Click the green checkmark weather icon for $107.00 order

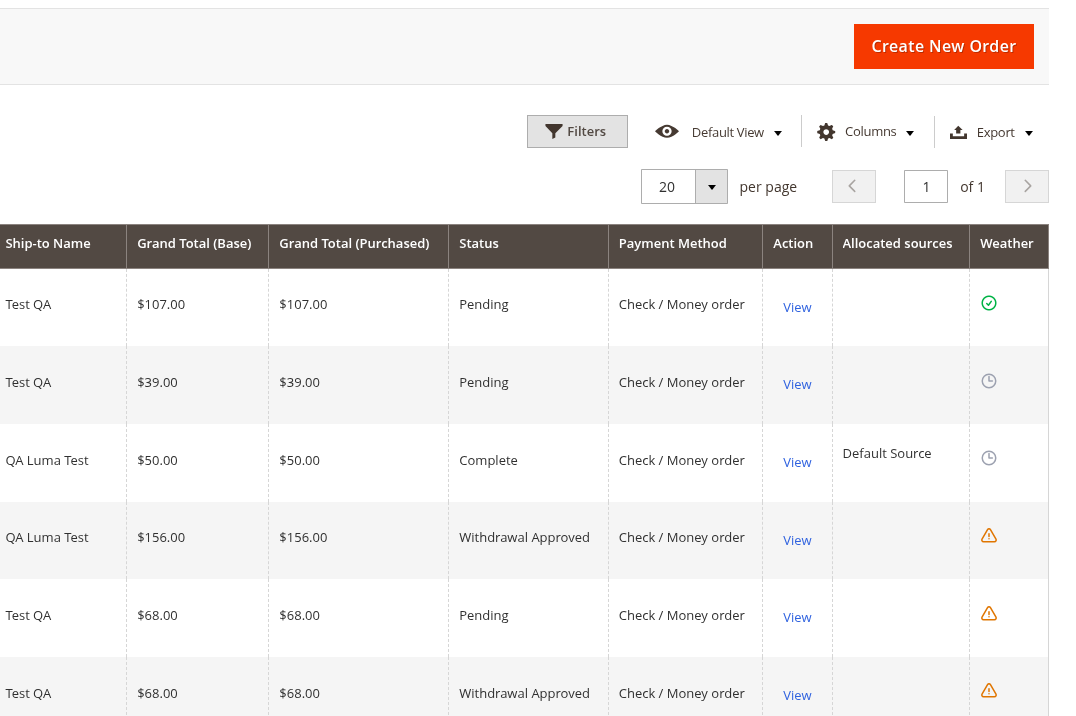pos(989,303)
